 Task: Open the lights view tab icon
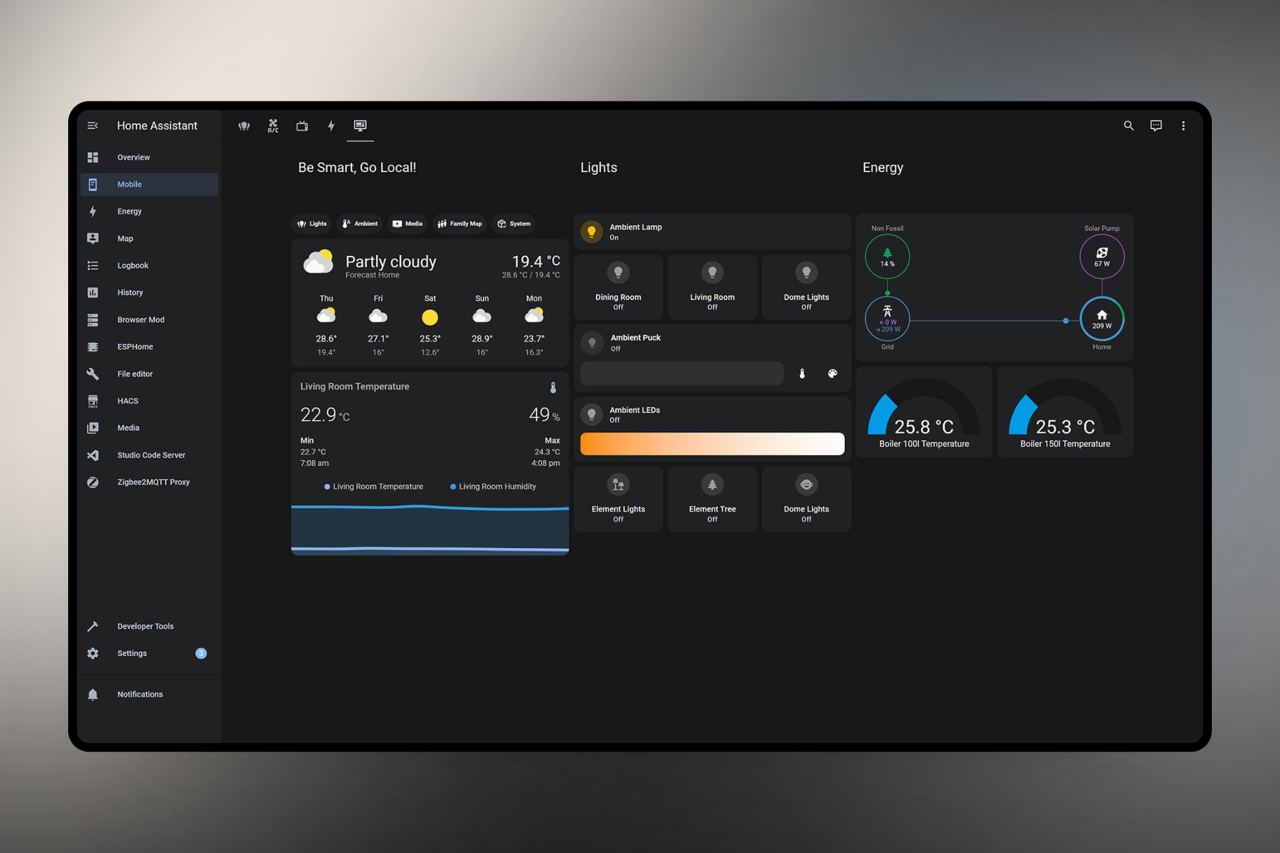[x=244, y=126]
